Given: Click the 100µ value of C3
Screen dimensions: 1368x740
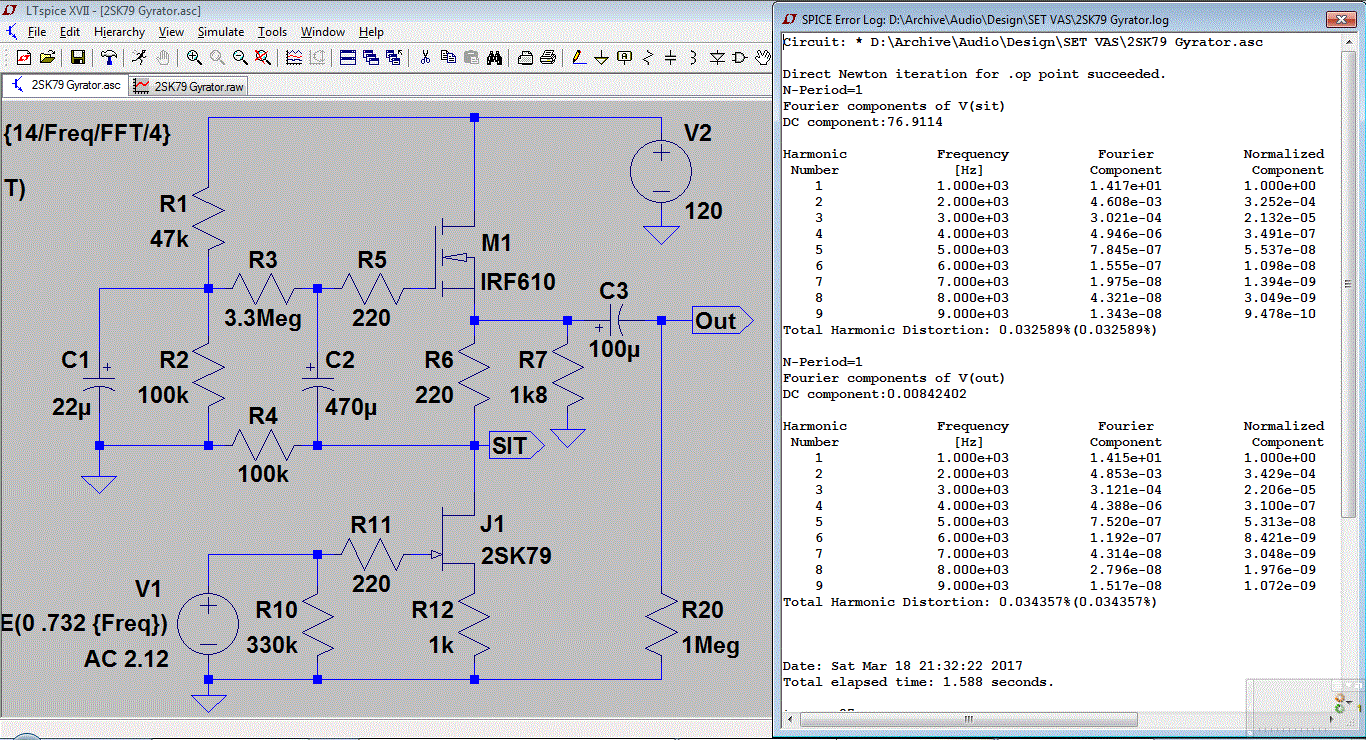Looking at the screenshot, I should (614, 350).
